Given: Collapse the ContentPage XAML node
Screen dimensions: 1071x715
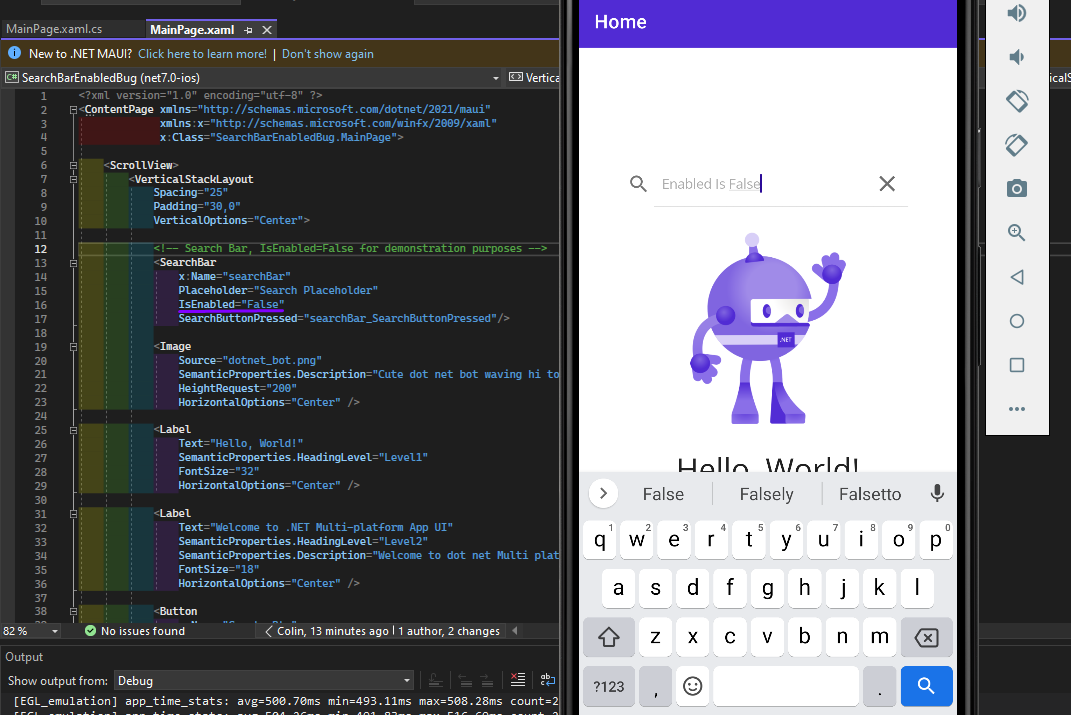Looking at the screenshot, I should (73, 109).
